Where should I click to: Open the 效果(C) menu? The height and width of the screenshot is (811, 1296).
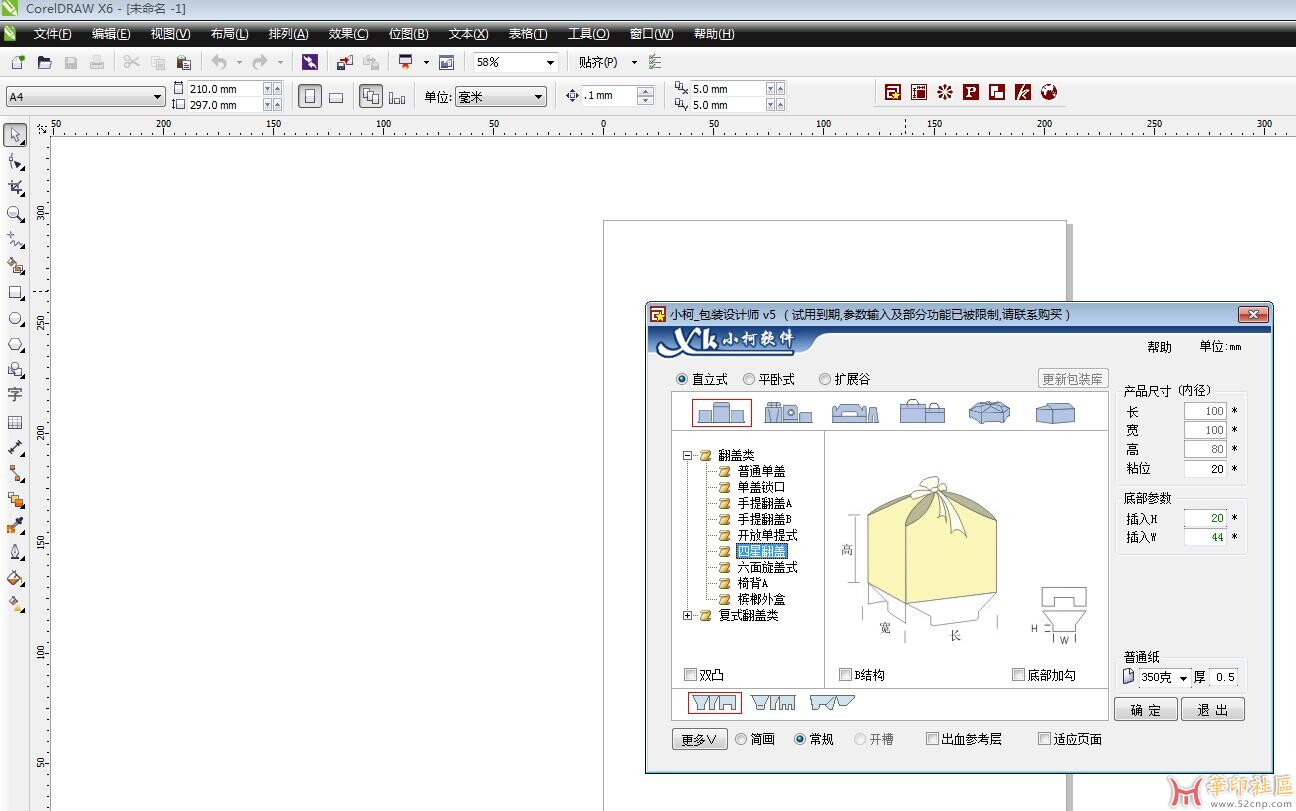coord(348,34)
